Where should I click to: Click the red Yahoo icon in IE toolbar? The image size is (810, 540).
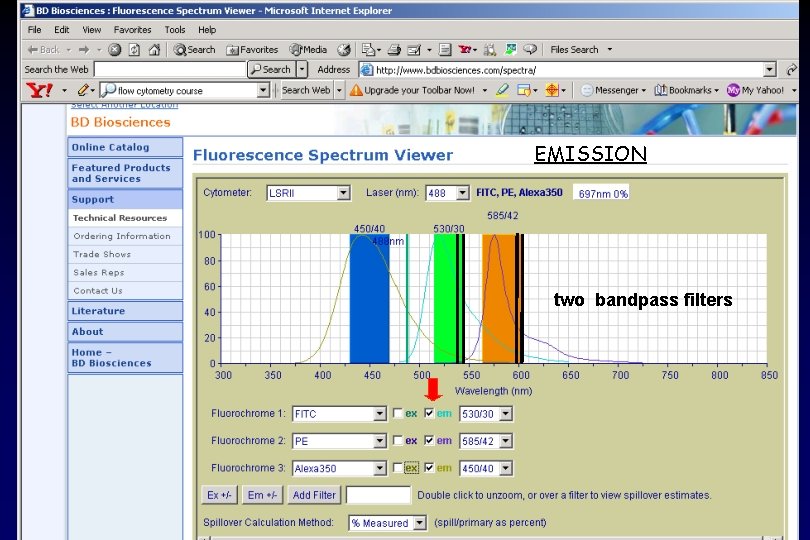click(465, 50)
